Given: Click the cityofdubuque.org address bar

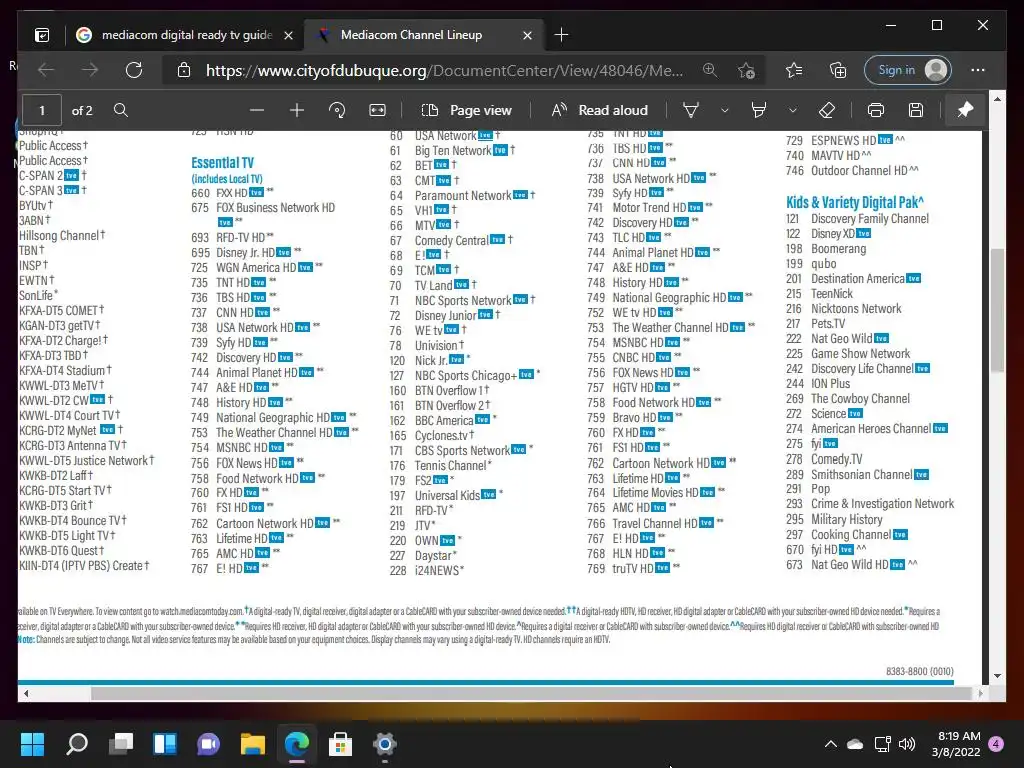Looking at the screenshot, I should tap(444, 71).
